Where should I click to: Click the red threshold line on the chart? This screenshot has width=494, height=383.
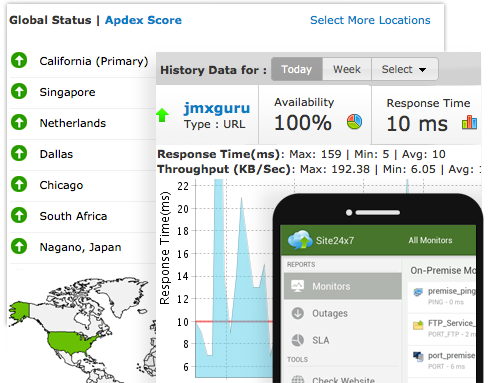(234, 321)
